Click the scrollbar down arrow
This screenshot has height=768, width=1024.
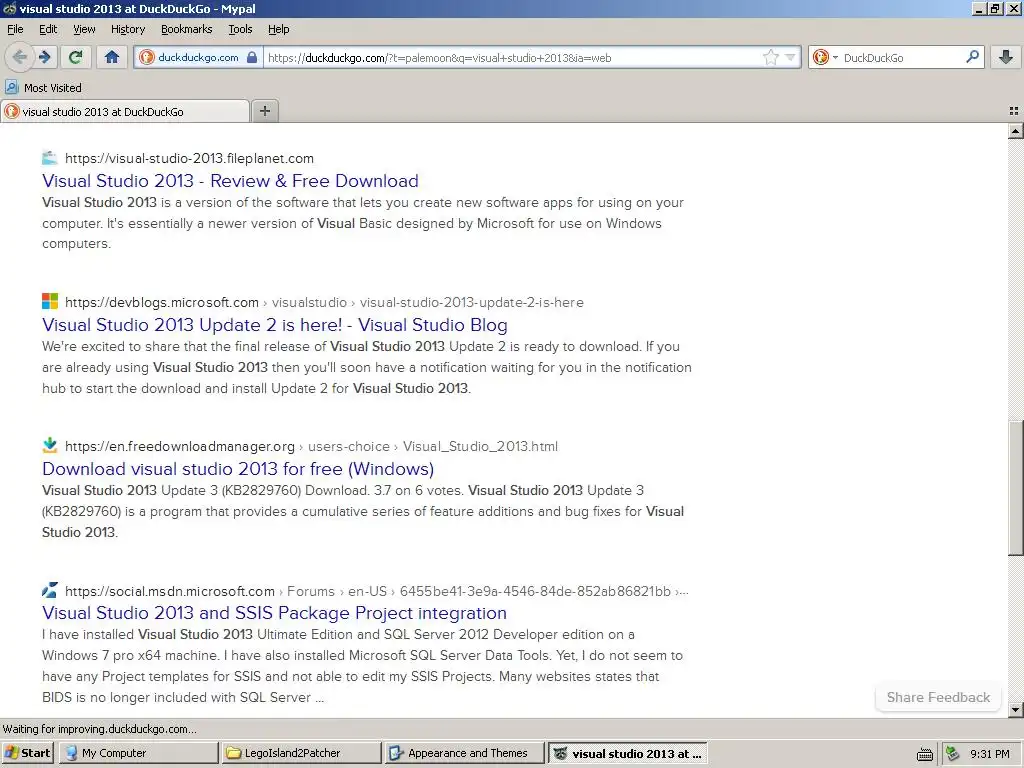pyautogui.click(x=1015, y=709)
